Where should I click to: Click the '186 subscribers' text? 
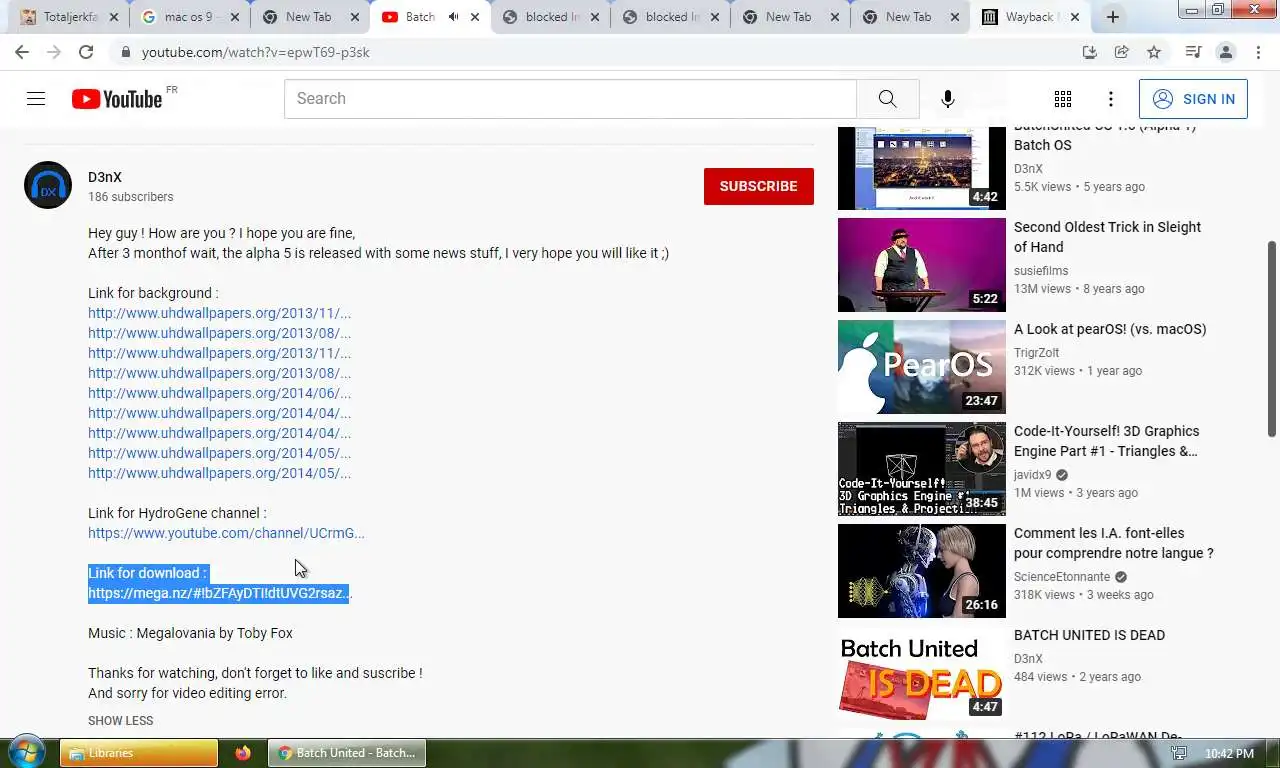[130, 197]
